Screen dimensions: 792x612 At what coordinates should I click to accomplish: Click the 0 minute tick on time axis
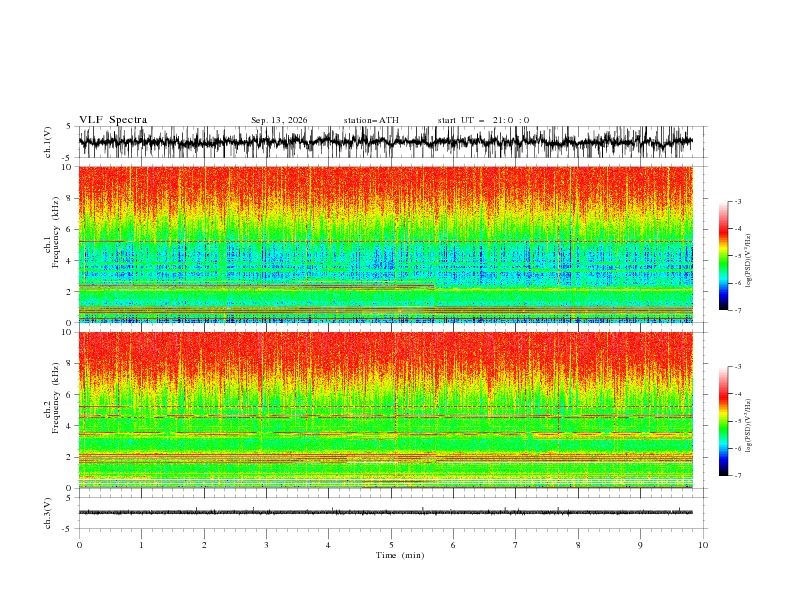(79, 545)
